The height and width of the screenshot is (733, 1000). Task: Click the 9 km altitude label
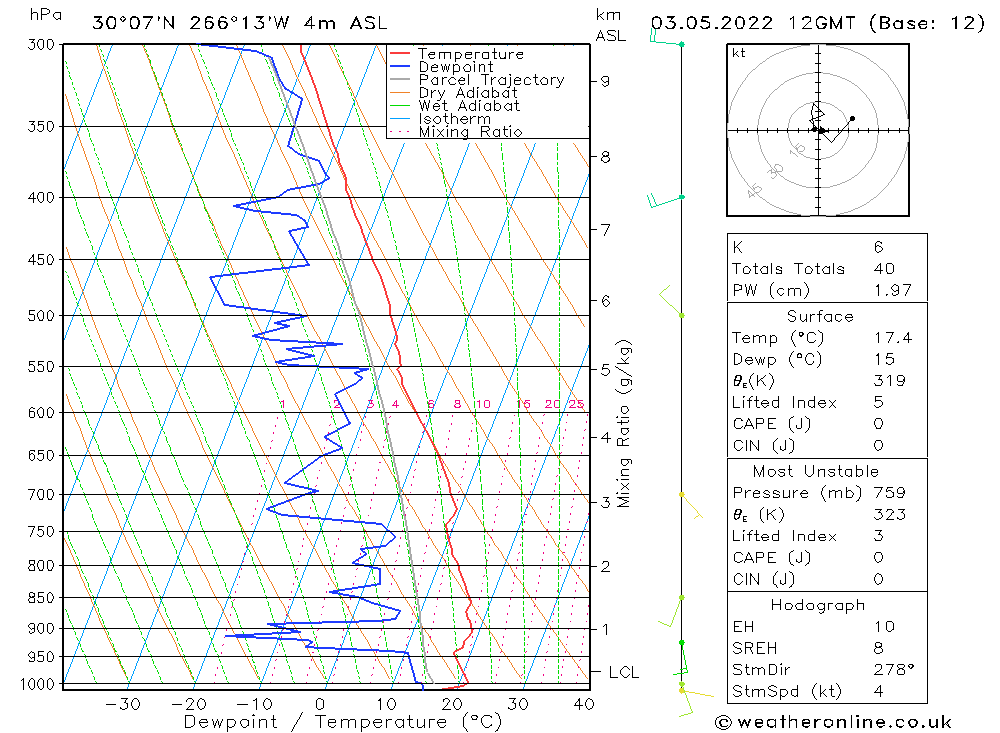tap(605, 81)
